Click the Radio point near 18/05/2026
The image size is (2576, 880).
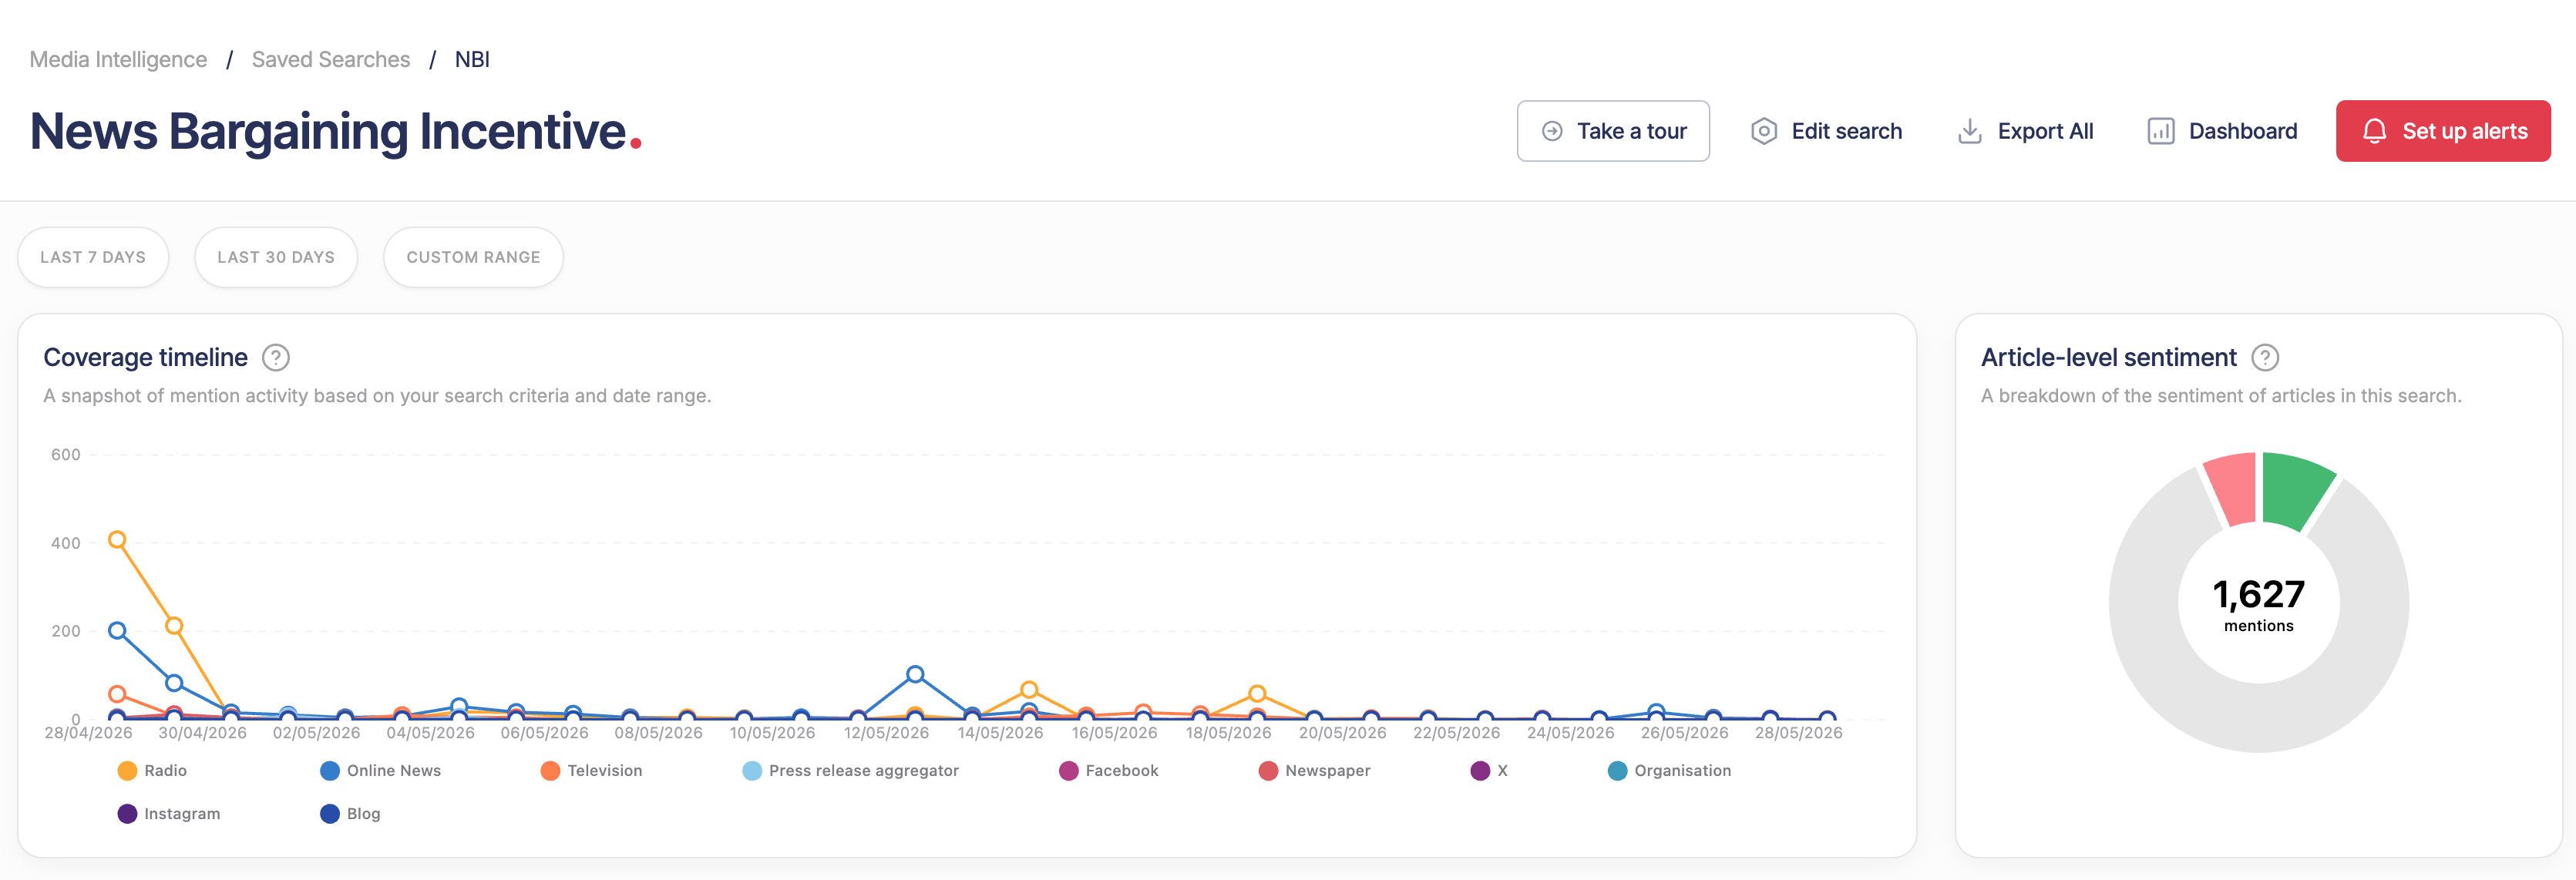tap(1257, 693)
